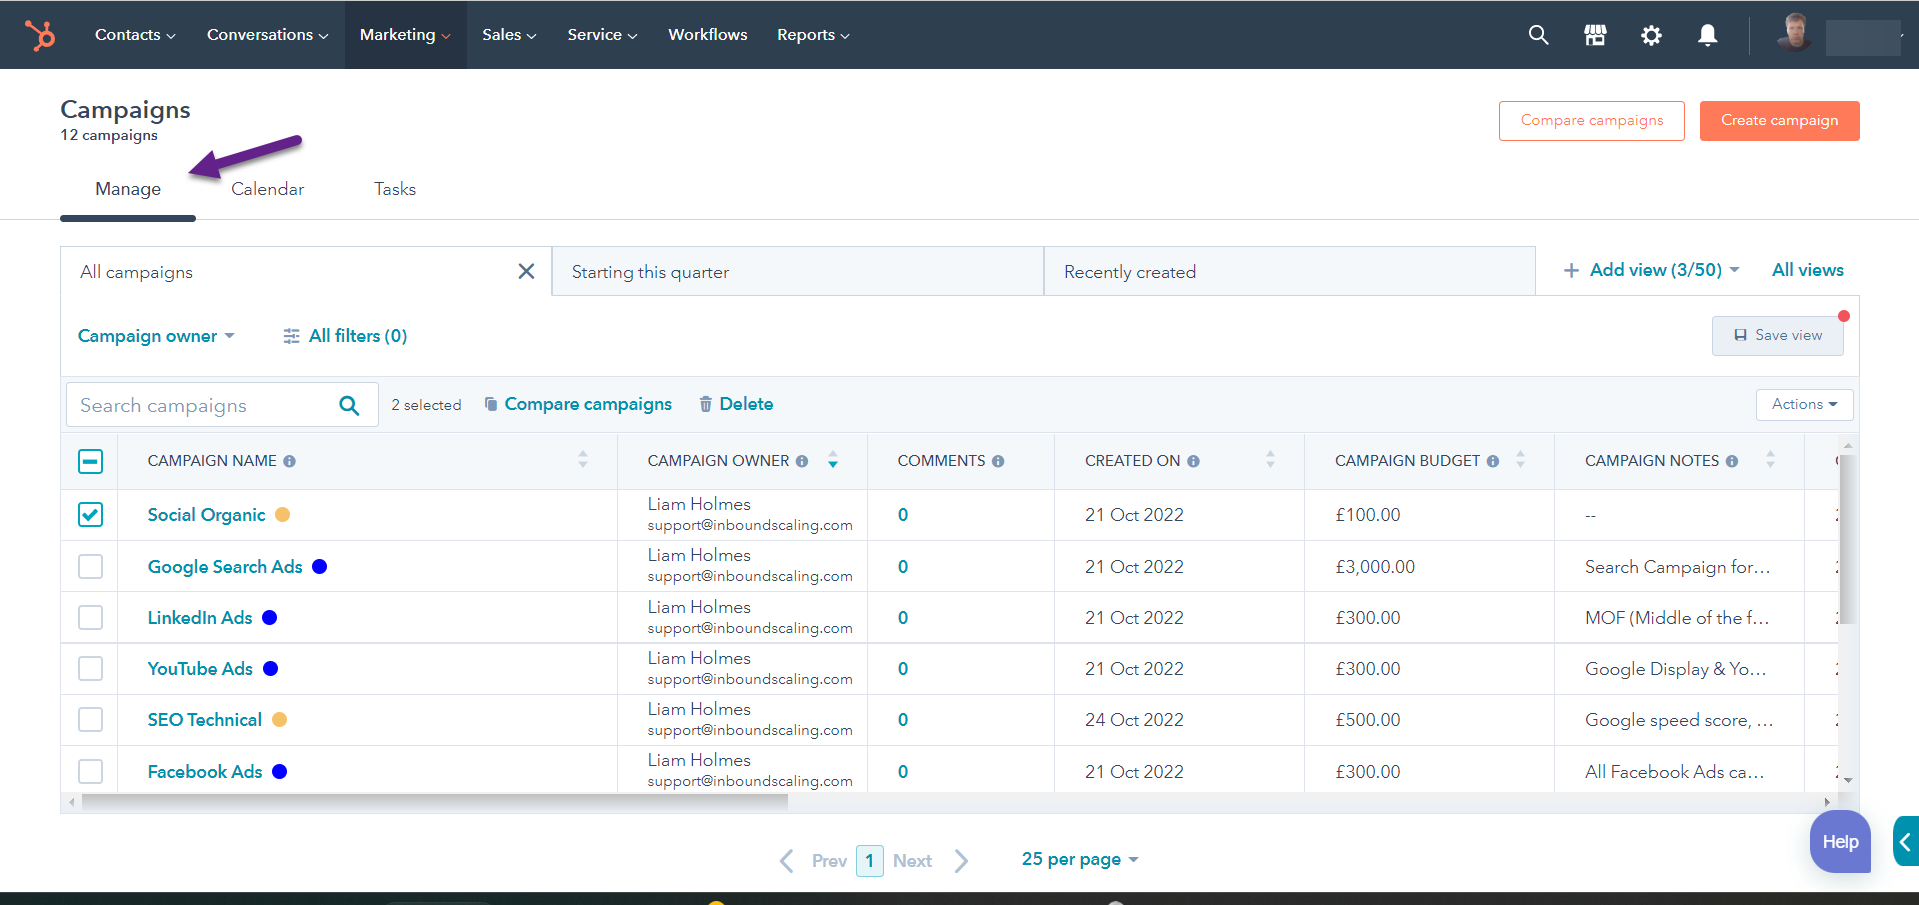The height and width of the screenshot is (905, 1919).
Task: Uncheck the Social Organic checkbox
Action: pyautogui.click(x=90, y=514)
